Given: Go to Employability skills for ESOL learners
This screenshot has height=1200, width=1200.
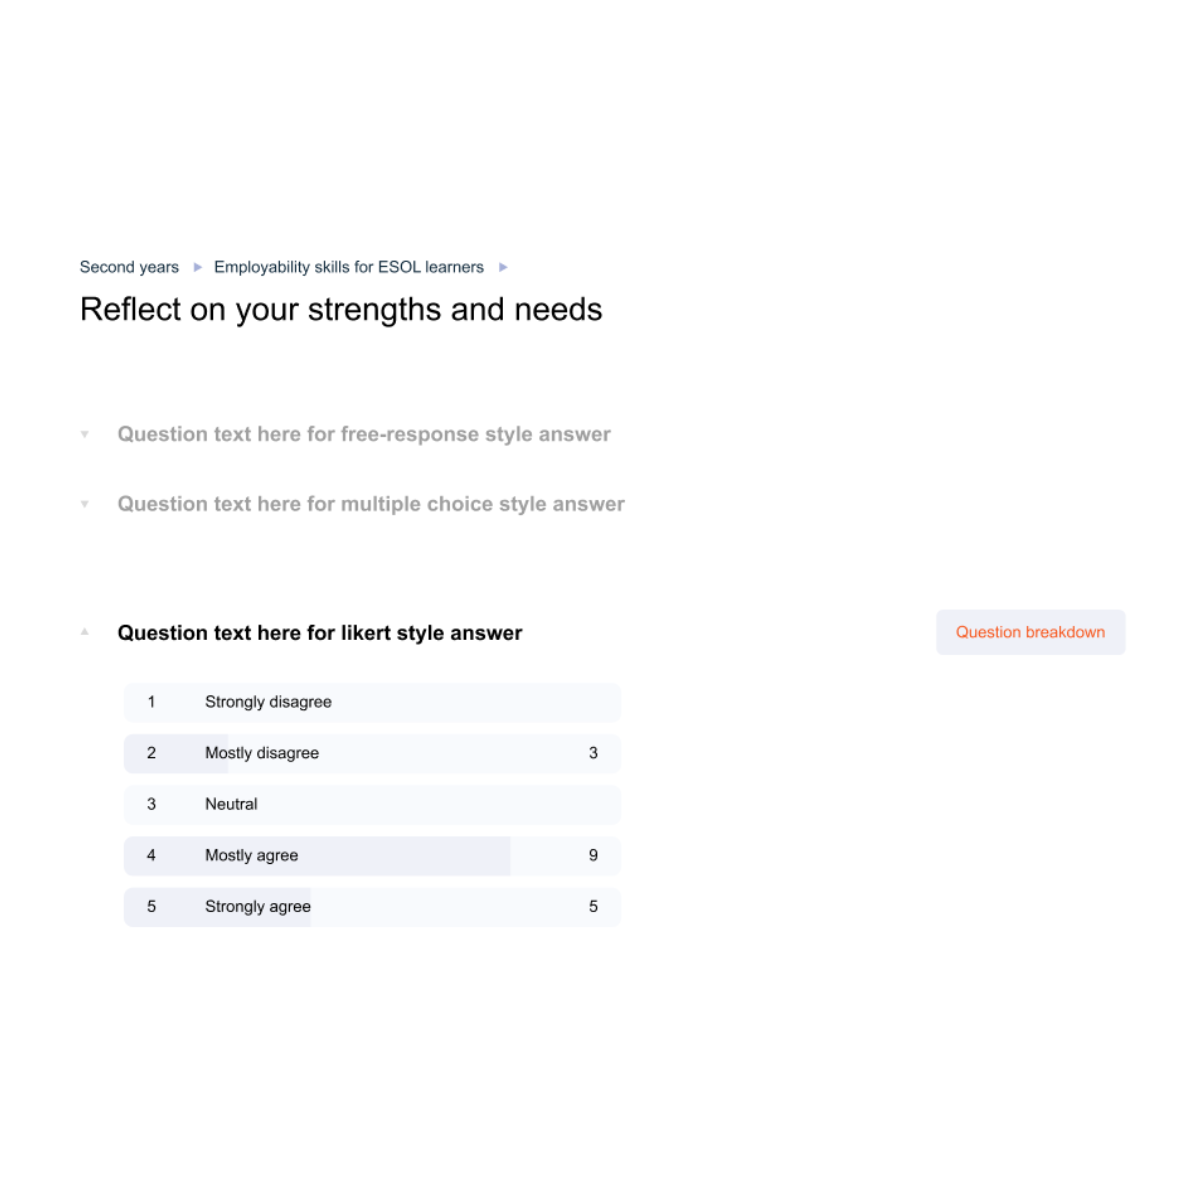Looking at the screenshot, I should (348, 267).
